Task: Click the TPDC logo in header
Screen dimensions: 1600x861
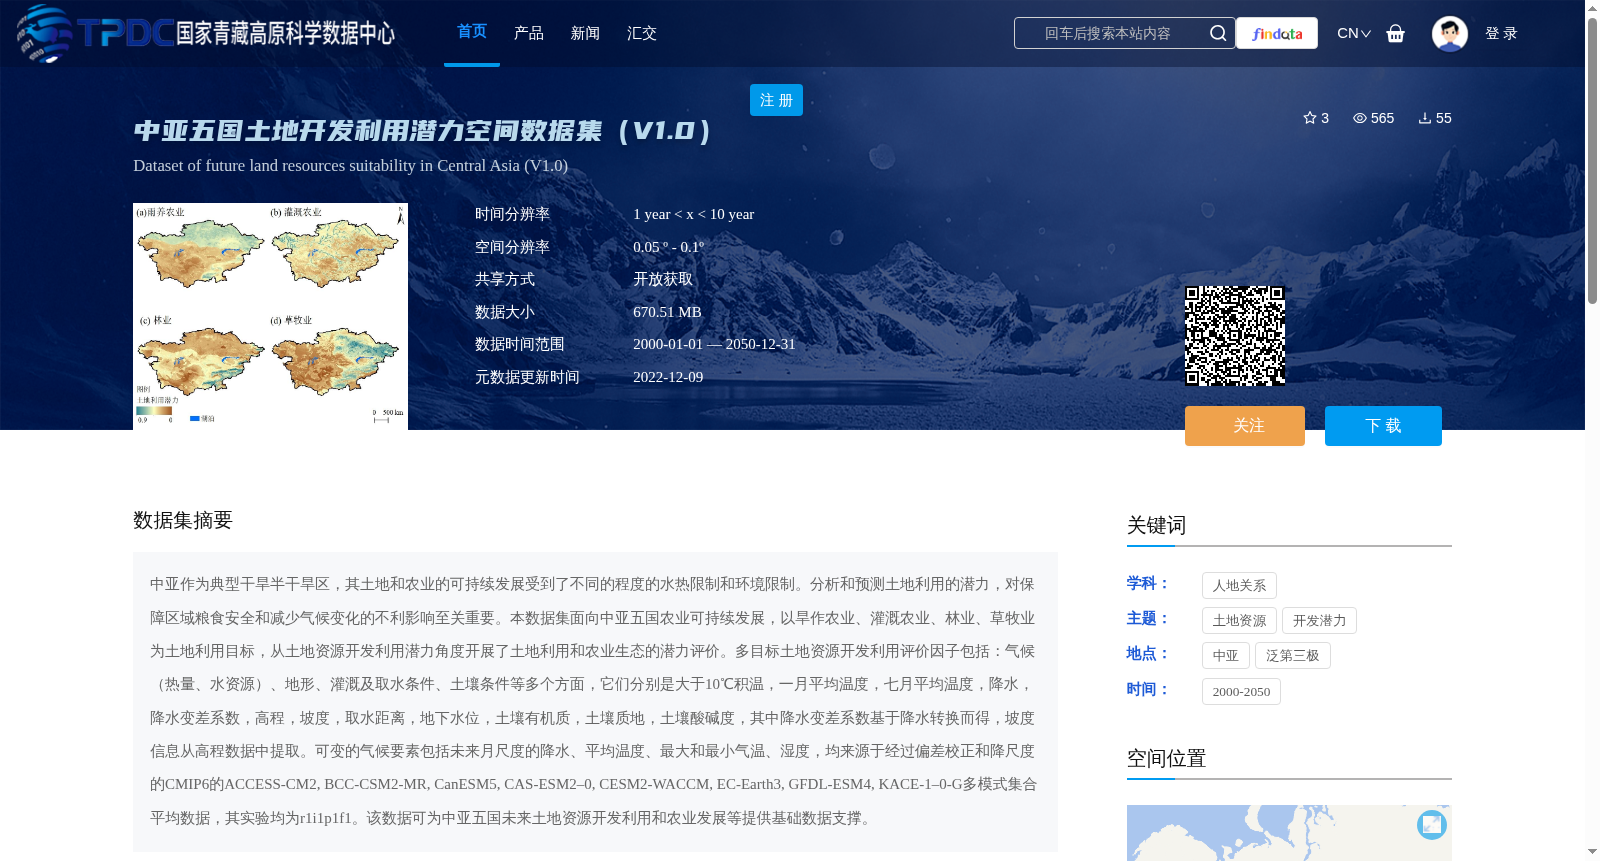Action: coord(205,33)
